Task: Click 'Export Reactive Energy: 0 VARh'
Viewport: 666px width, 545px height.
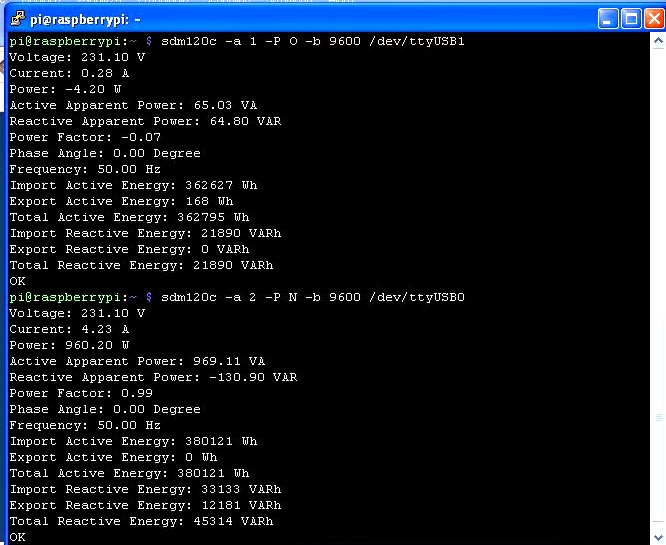Action: 130,249
